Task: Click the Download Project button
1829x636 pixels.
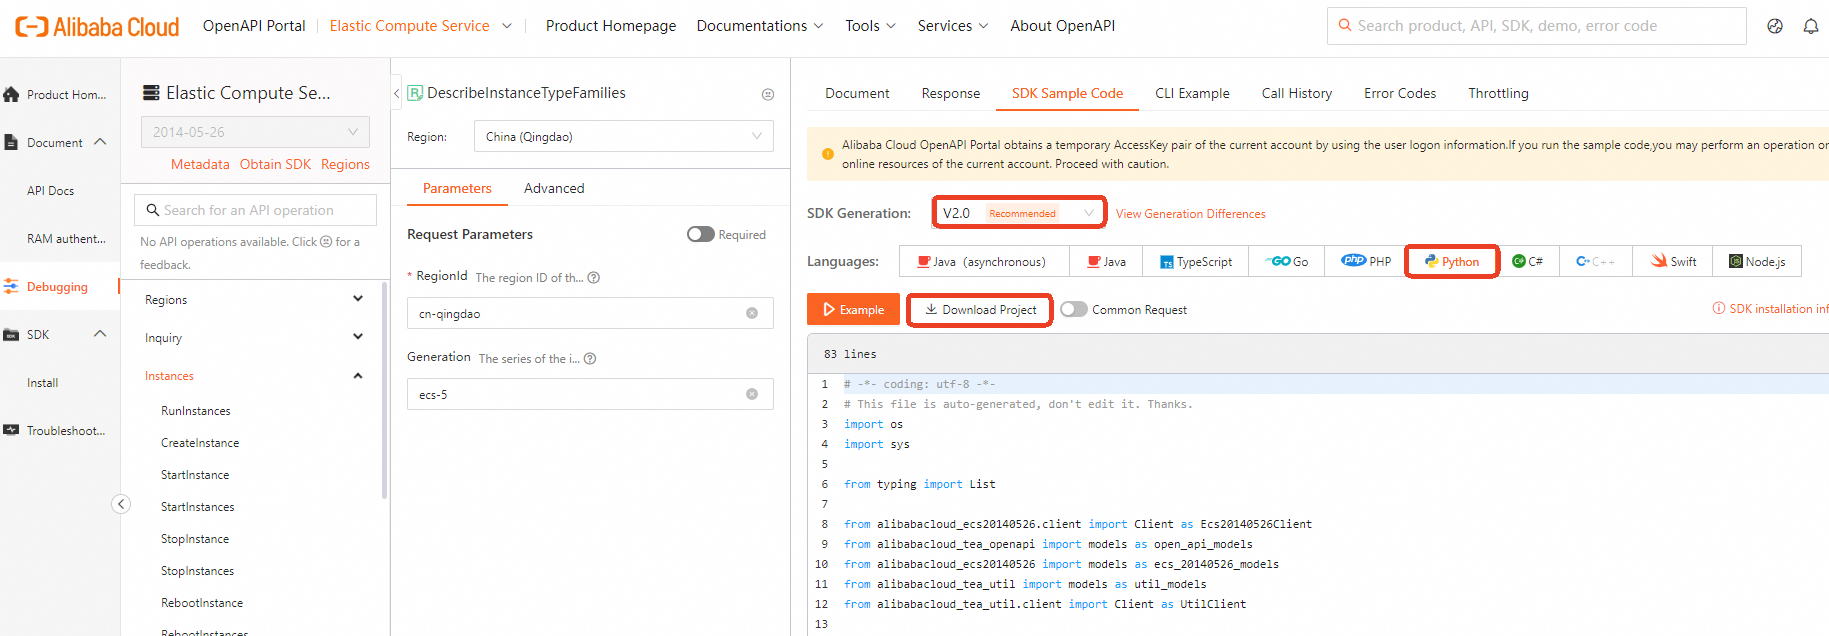Action: [x=980, y=310]
